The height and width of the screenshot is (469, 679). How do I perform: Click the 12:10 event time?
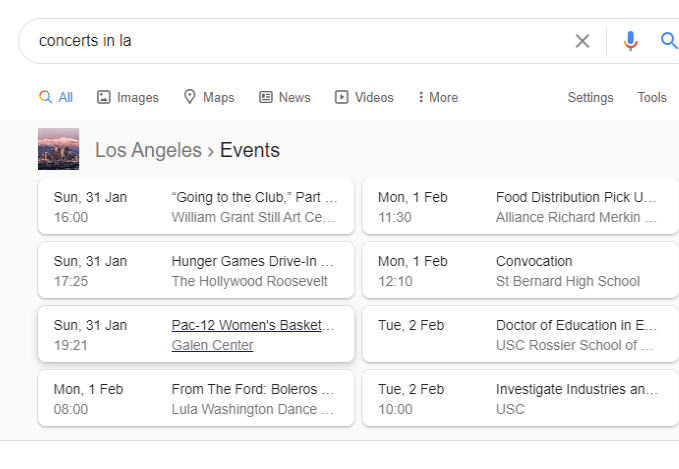tap(395, 281)
